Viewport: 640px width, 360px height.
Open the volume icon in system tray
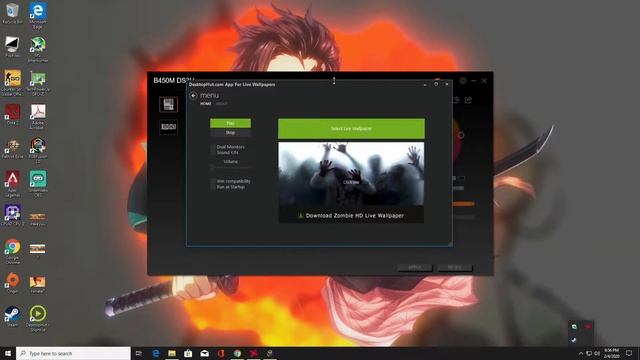tap(597, 353)
